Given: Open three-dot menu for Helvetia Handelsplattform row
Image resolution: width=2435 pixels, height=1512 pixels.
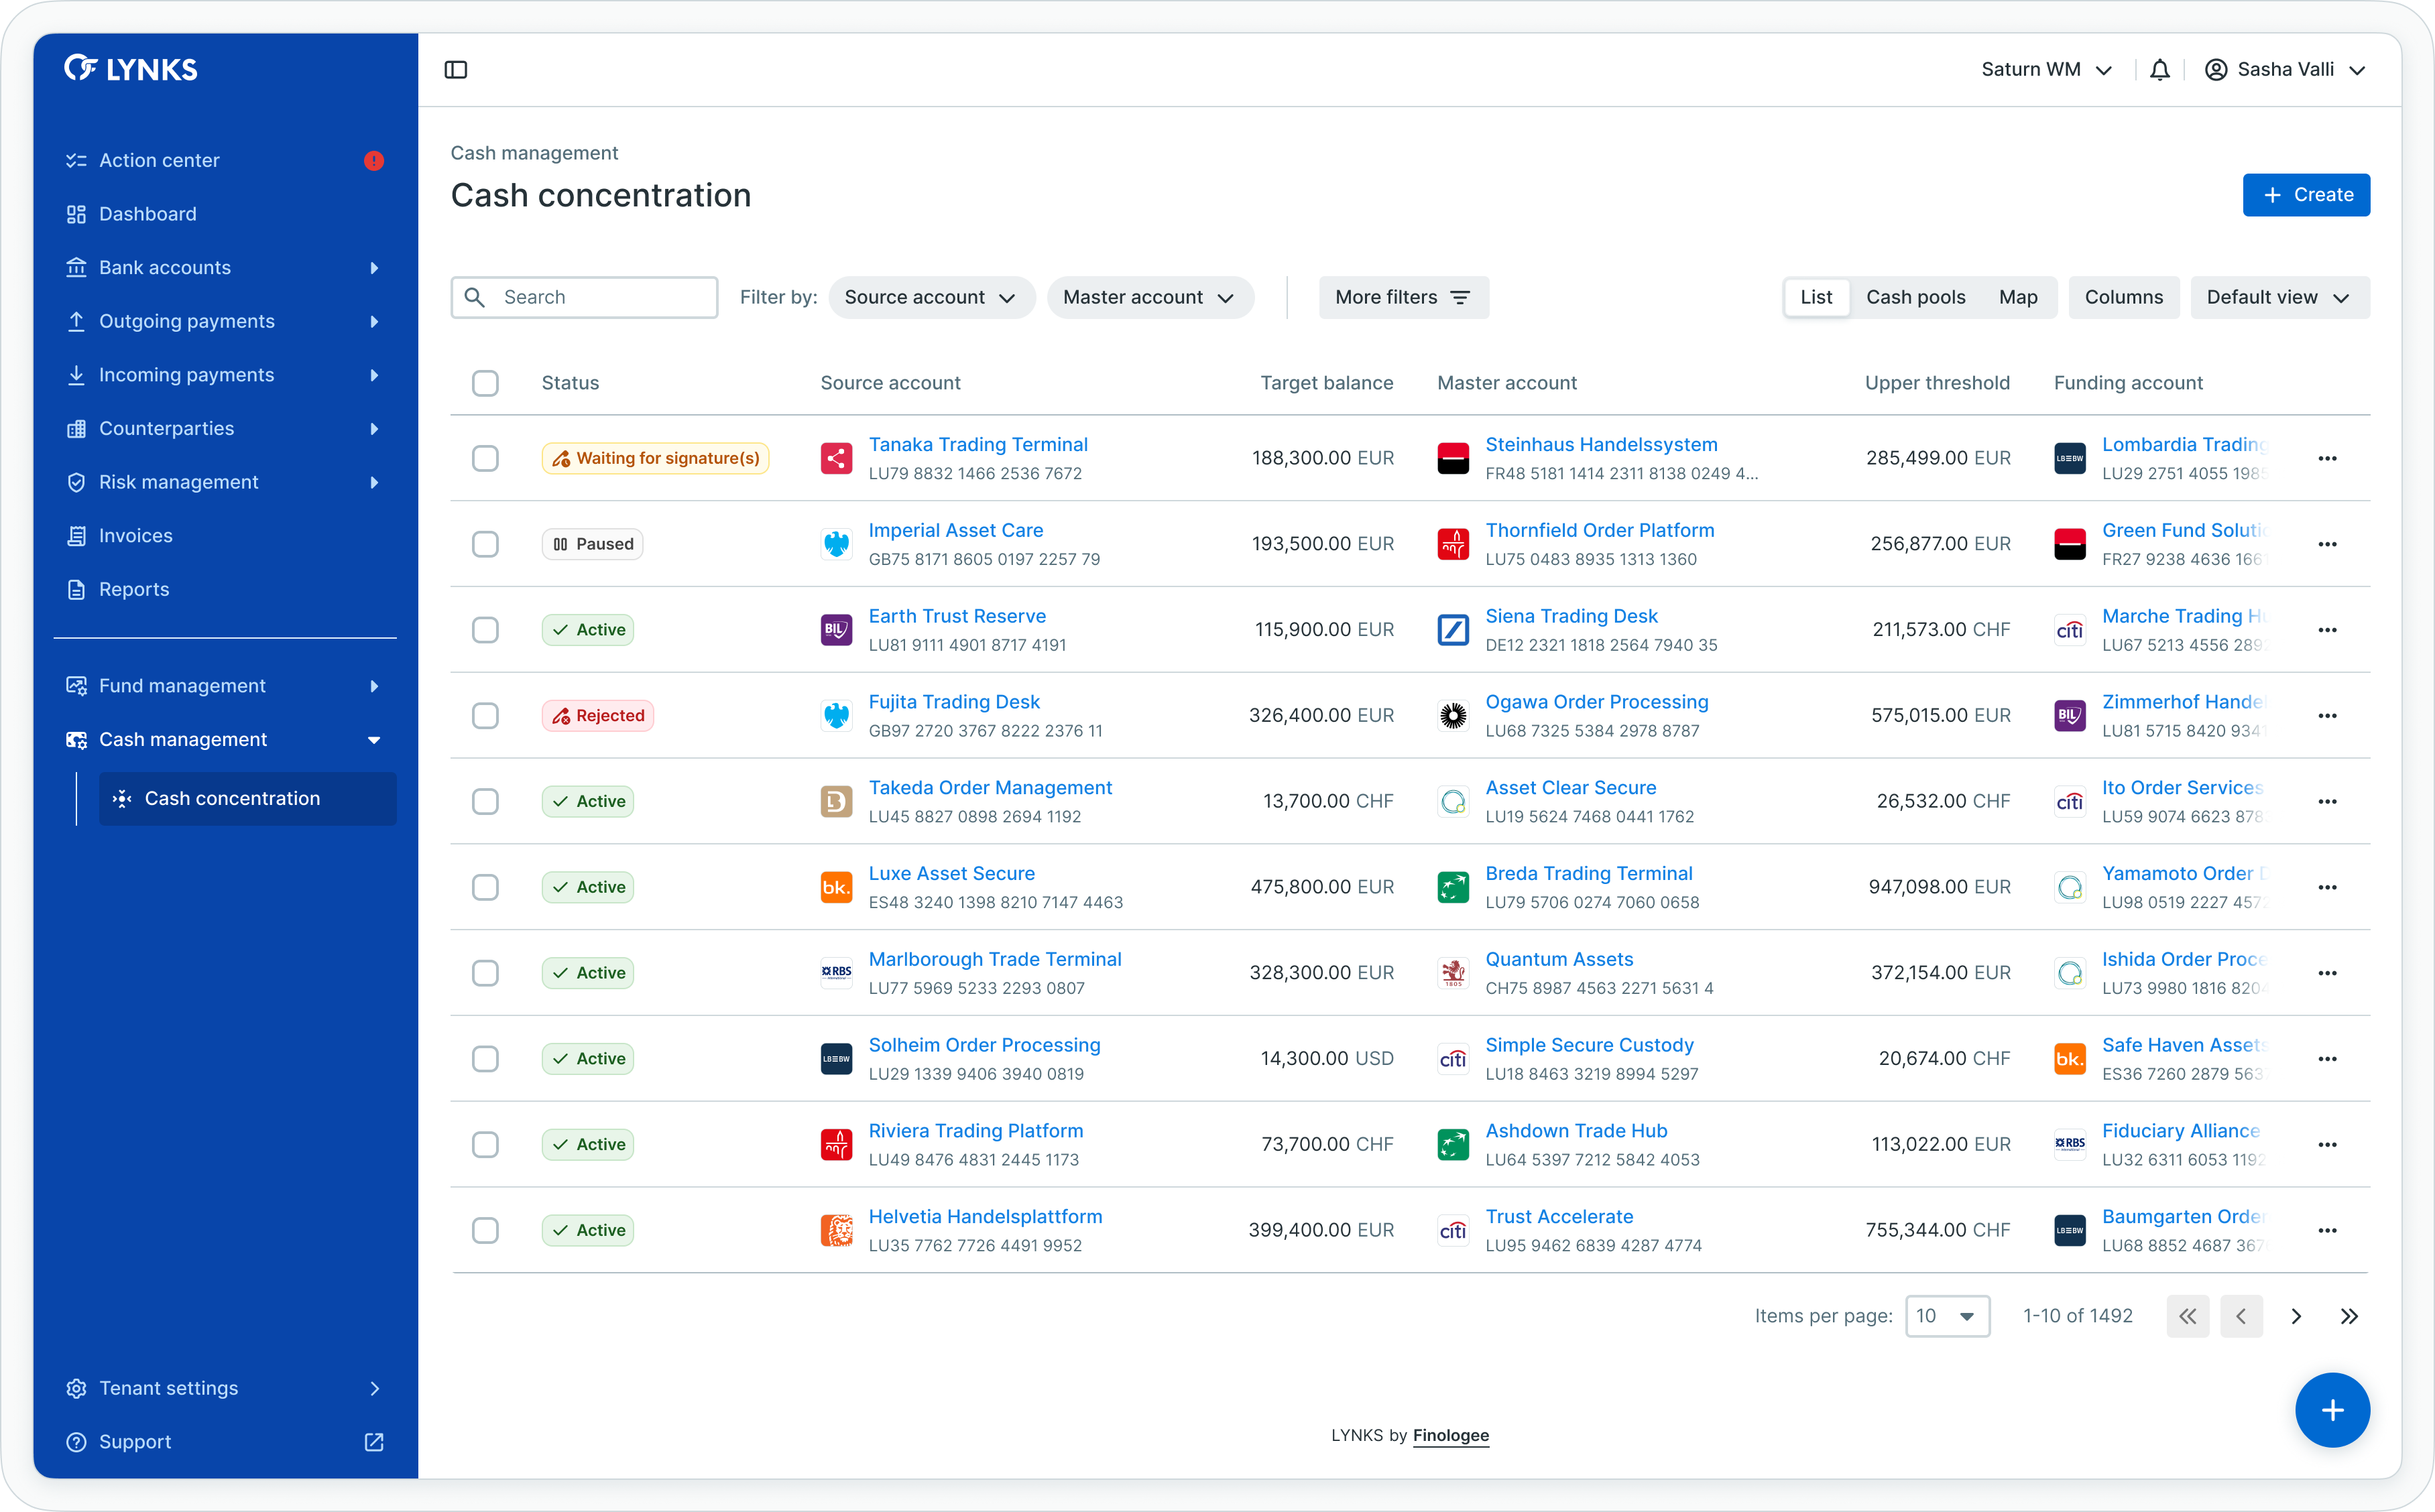Looking at the screenshot, I should coord(2327,1230).
